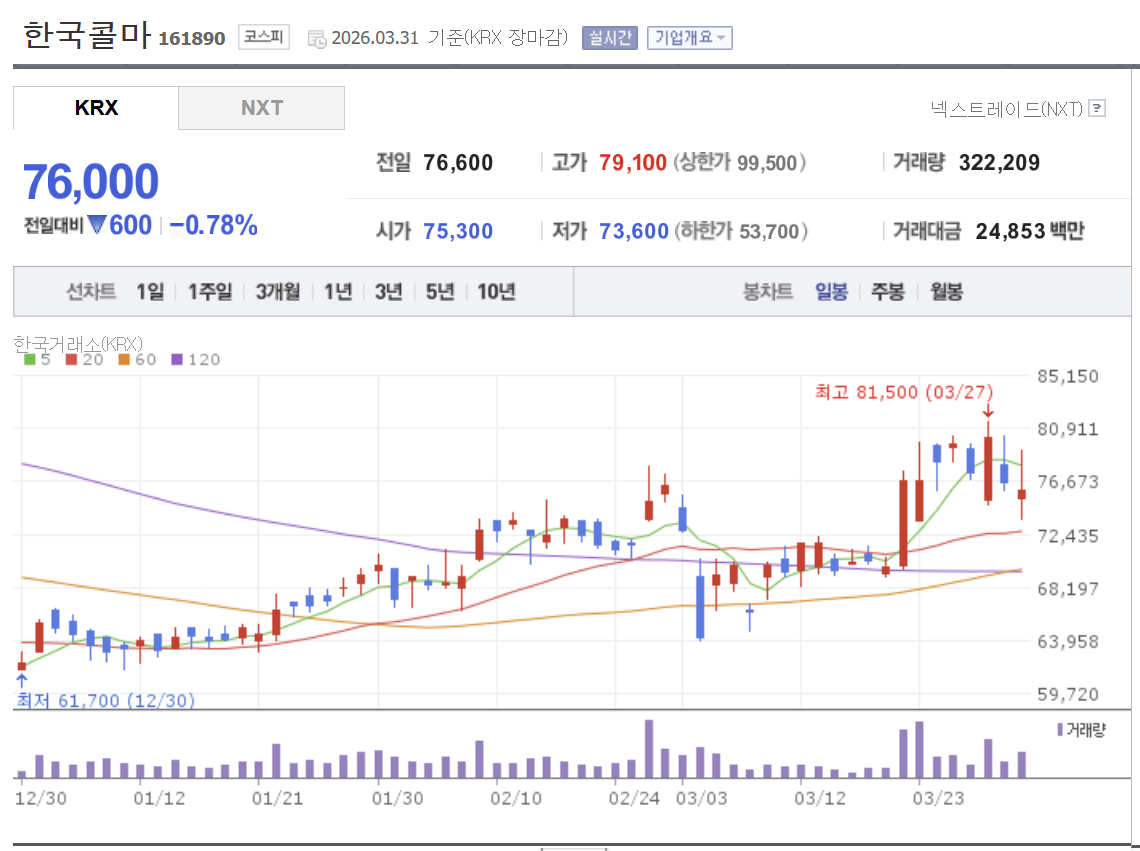Click the purple 120-day moving average swatch
This screenshot has height=851, width=1140.
point(177,359)
